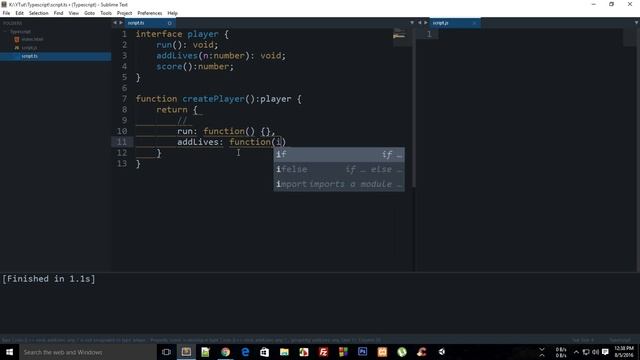Open the Find menu
The height and width of the screenshot is (360, 640).
point(58,13)
